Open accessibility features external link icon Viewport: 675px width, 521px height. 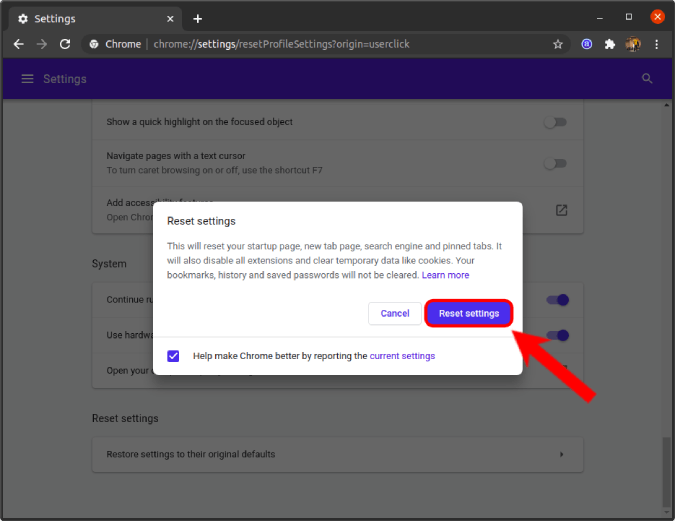pos(561,210)
